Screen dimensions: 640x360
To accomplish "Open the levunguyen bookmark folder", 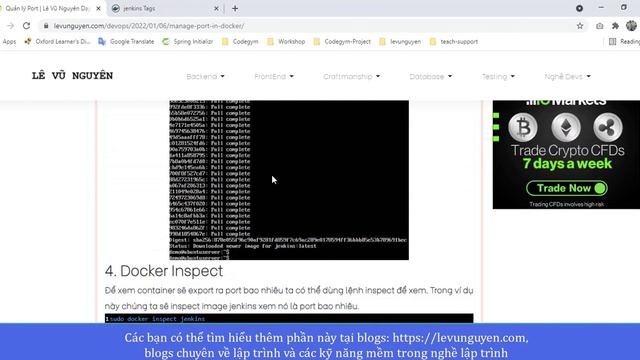I will click(400, 42).
